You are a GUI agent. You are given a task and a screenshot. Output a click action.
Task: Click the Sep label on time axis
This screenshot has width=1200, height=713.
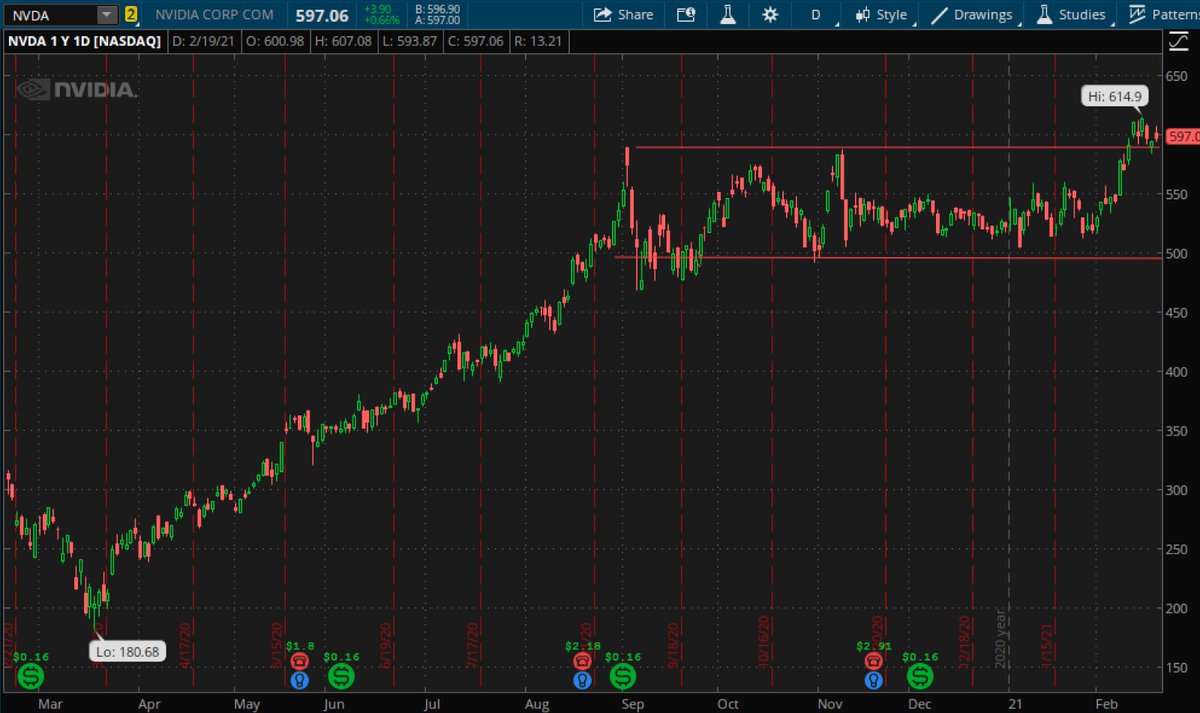pyautogui.click(x=631, y=703)
